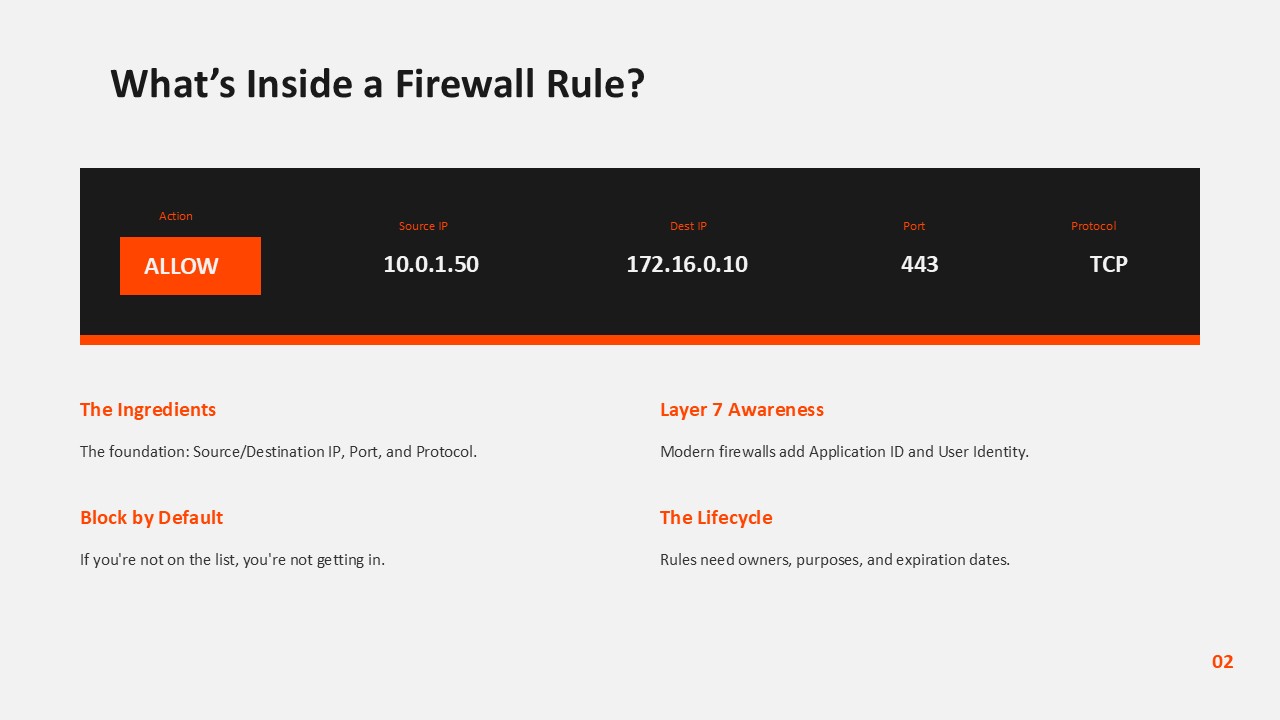Select The Ingredients heading
1280x720 pixels.
(148, 410)
